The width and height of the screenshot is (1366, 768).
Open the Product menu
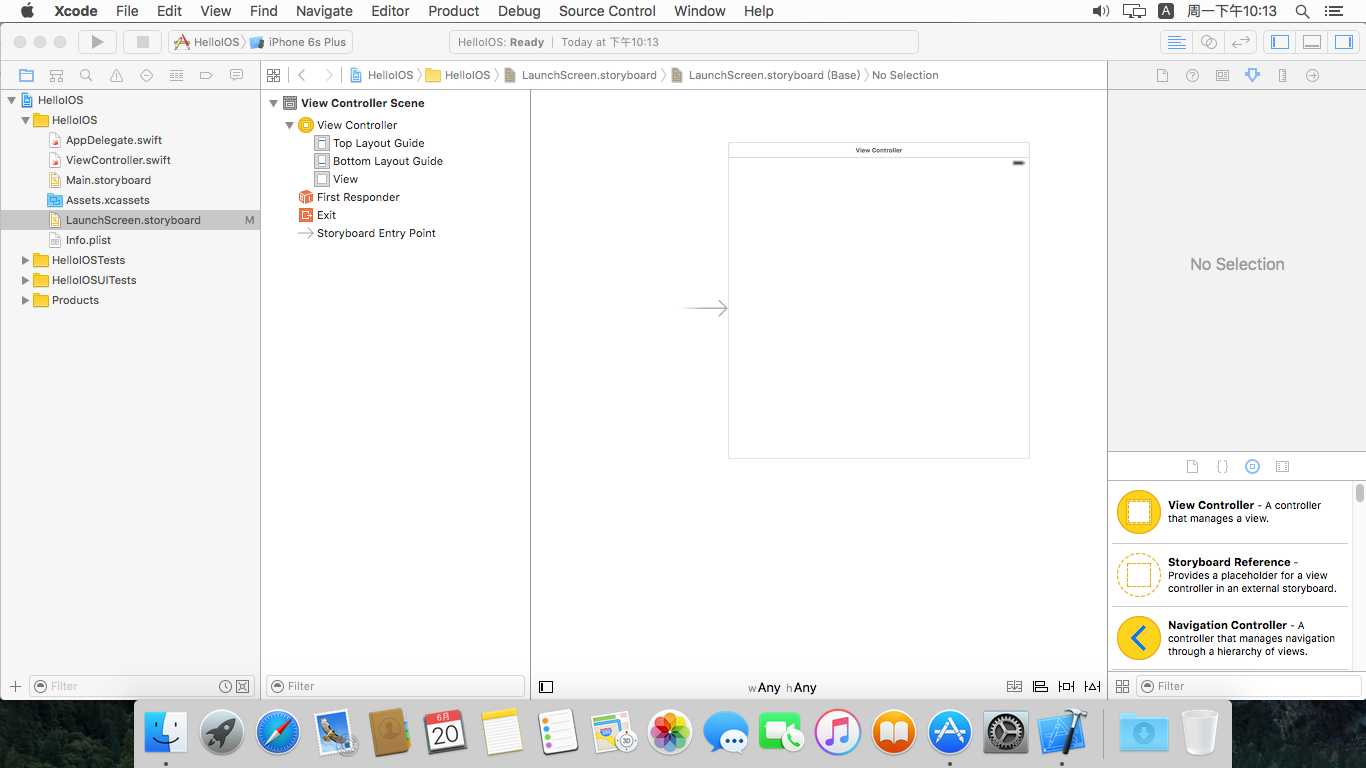454,11
